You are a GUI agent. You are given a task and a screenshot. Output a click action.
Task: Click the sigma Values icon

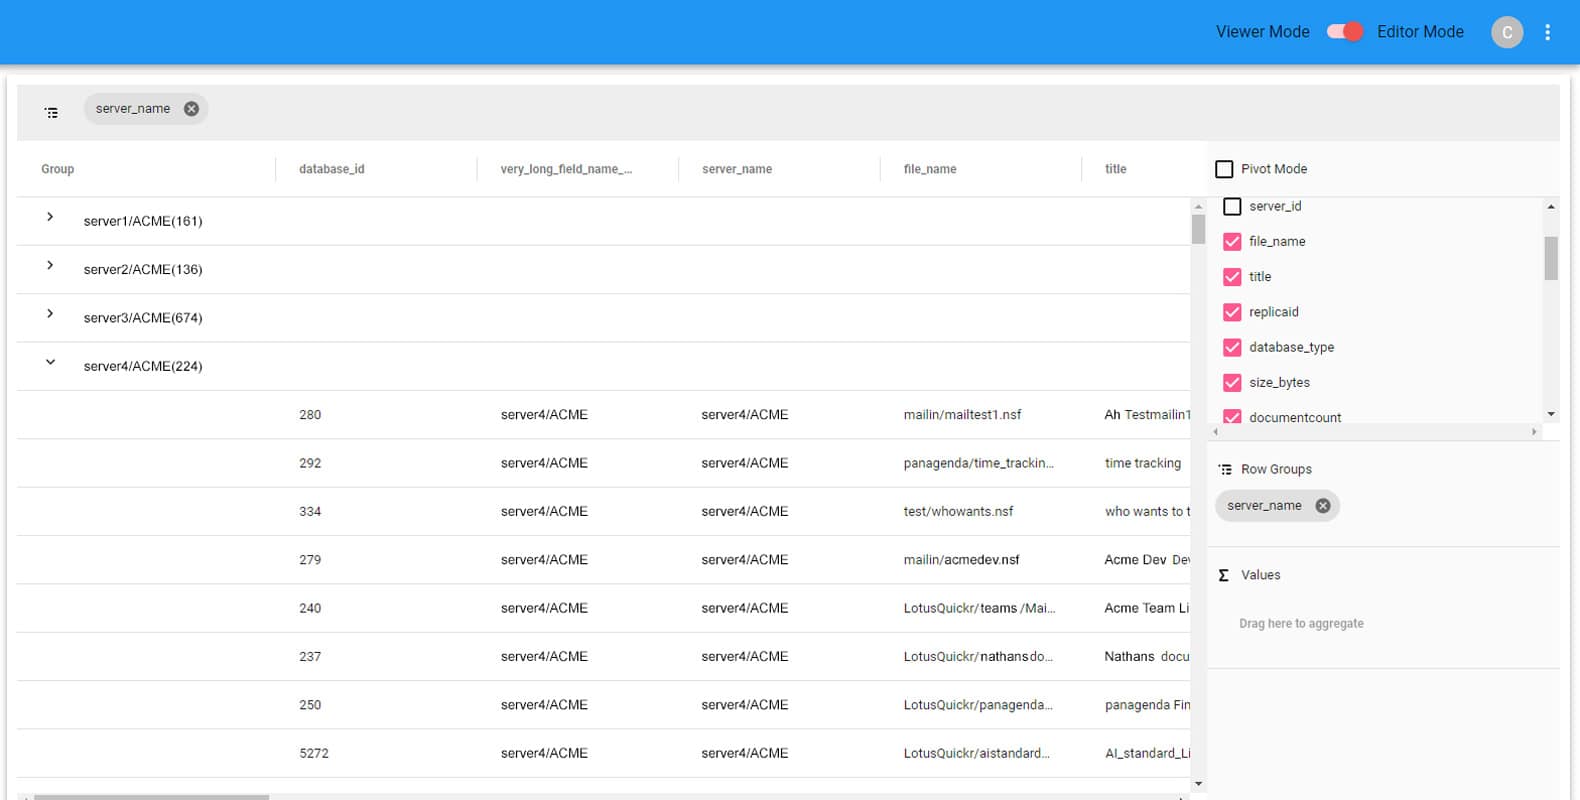click(1224, 575)
